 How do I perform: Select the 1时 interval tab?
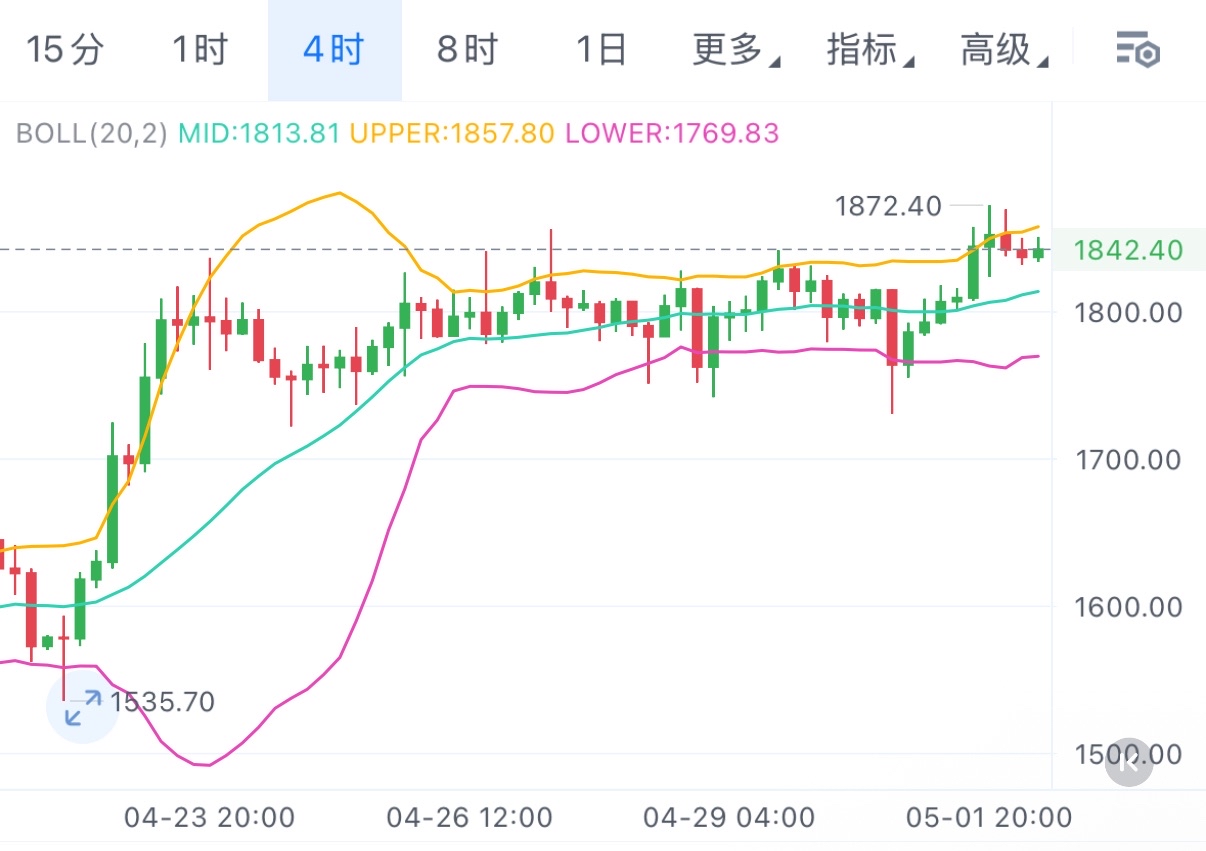pyautogui.click(x=200, y=50)
